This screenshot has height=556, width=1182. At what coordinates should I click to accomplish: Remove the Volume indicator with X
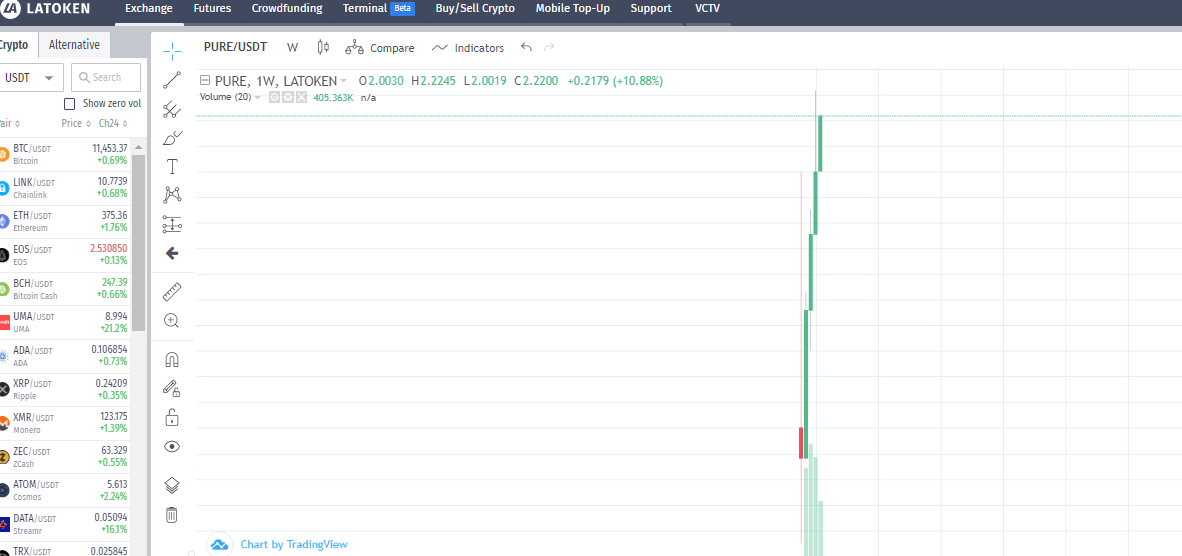point(301,97)
